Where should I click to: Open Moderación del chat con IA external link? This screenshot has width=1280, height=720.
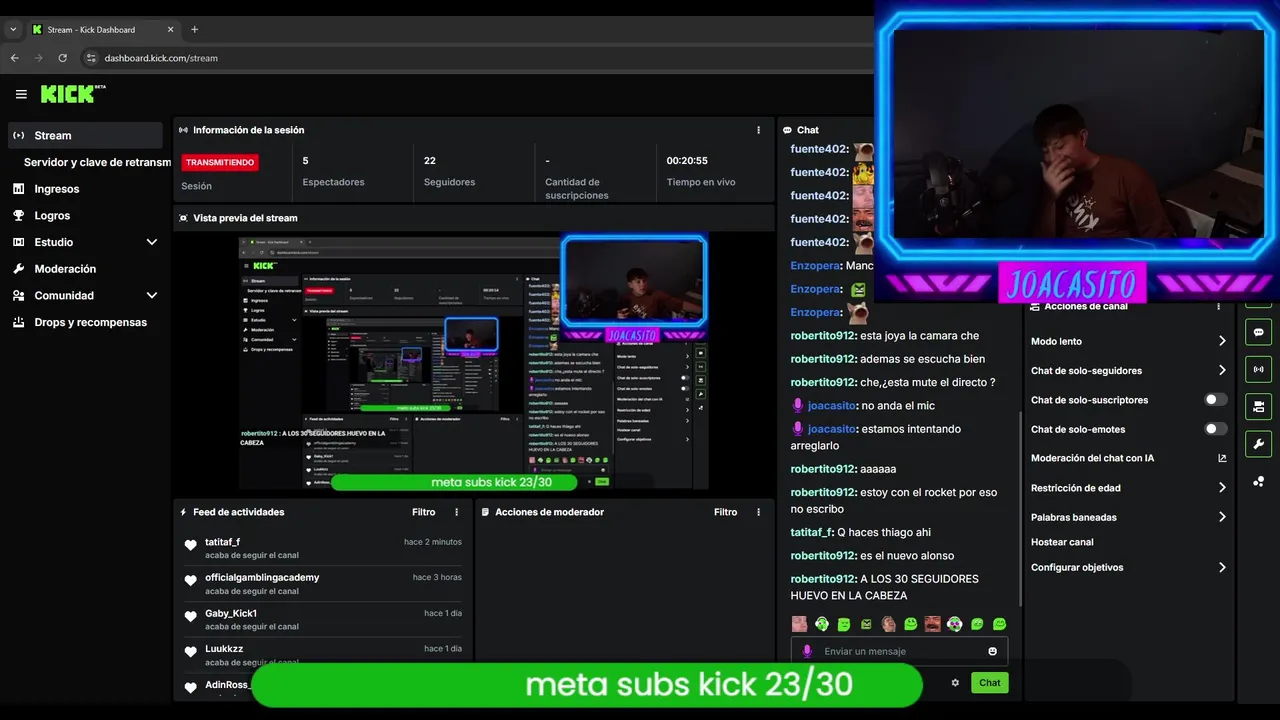(x=1222, y=458)
